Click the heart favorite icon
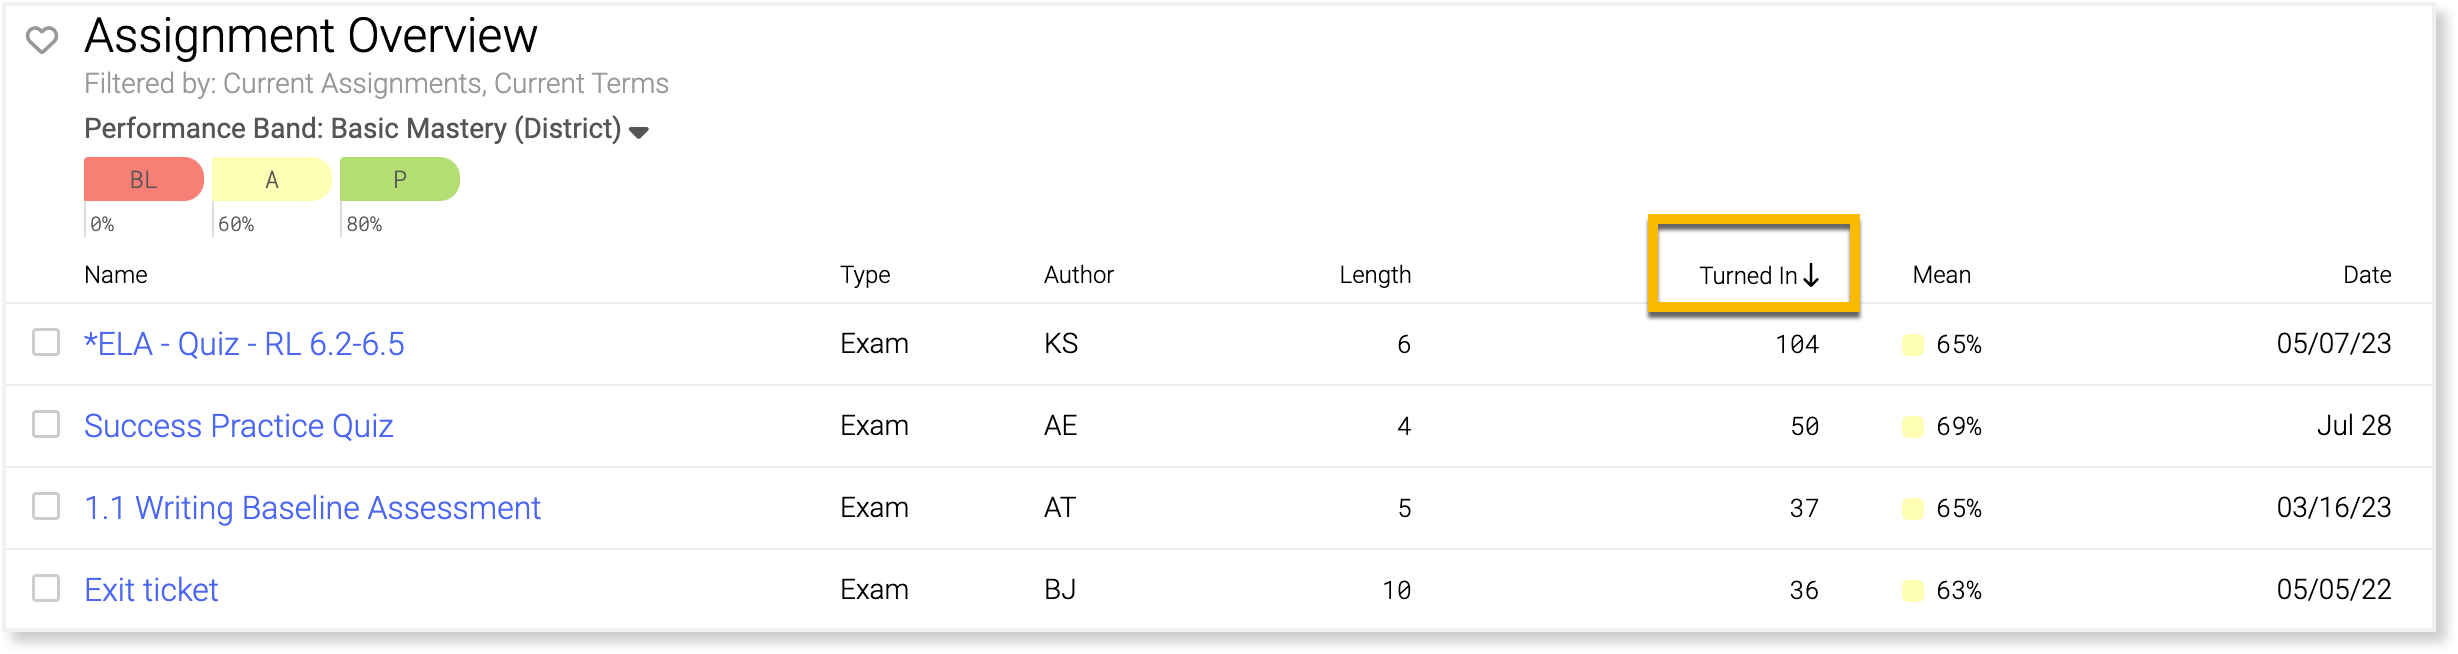The height and width of the screenshot is (654, 2458). pos(42,40)
